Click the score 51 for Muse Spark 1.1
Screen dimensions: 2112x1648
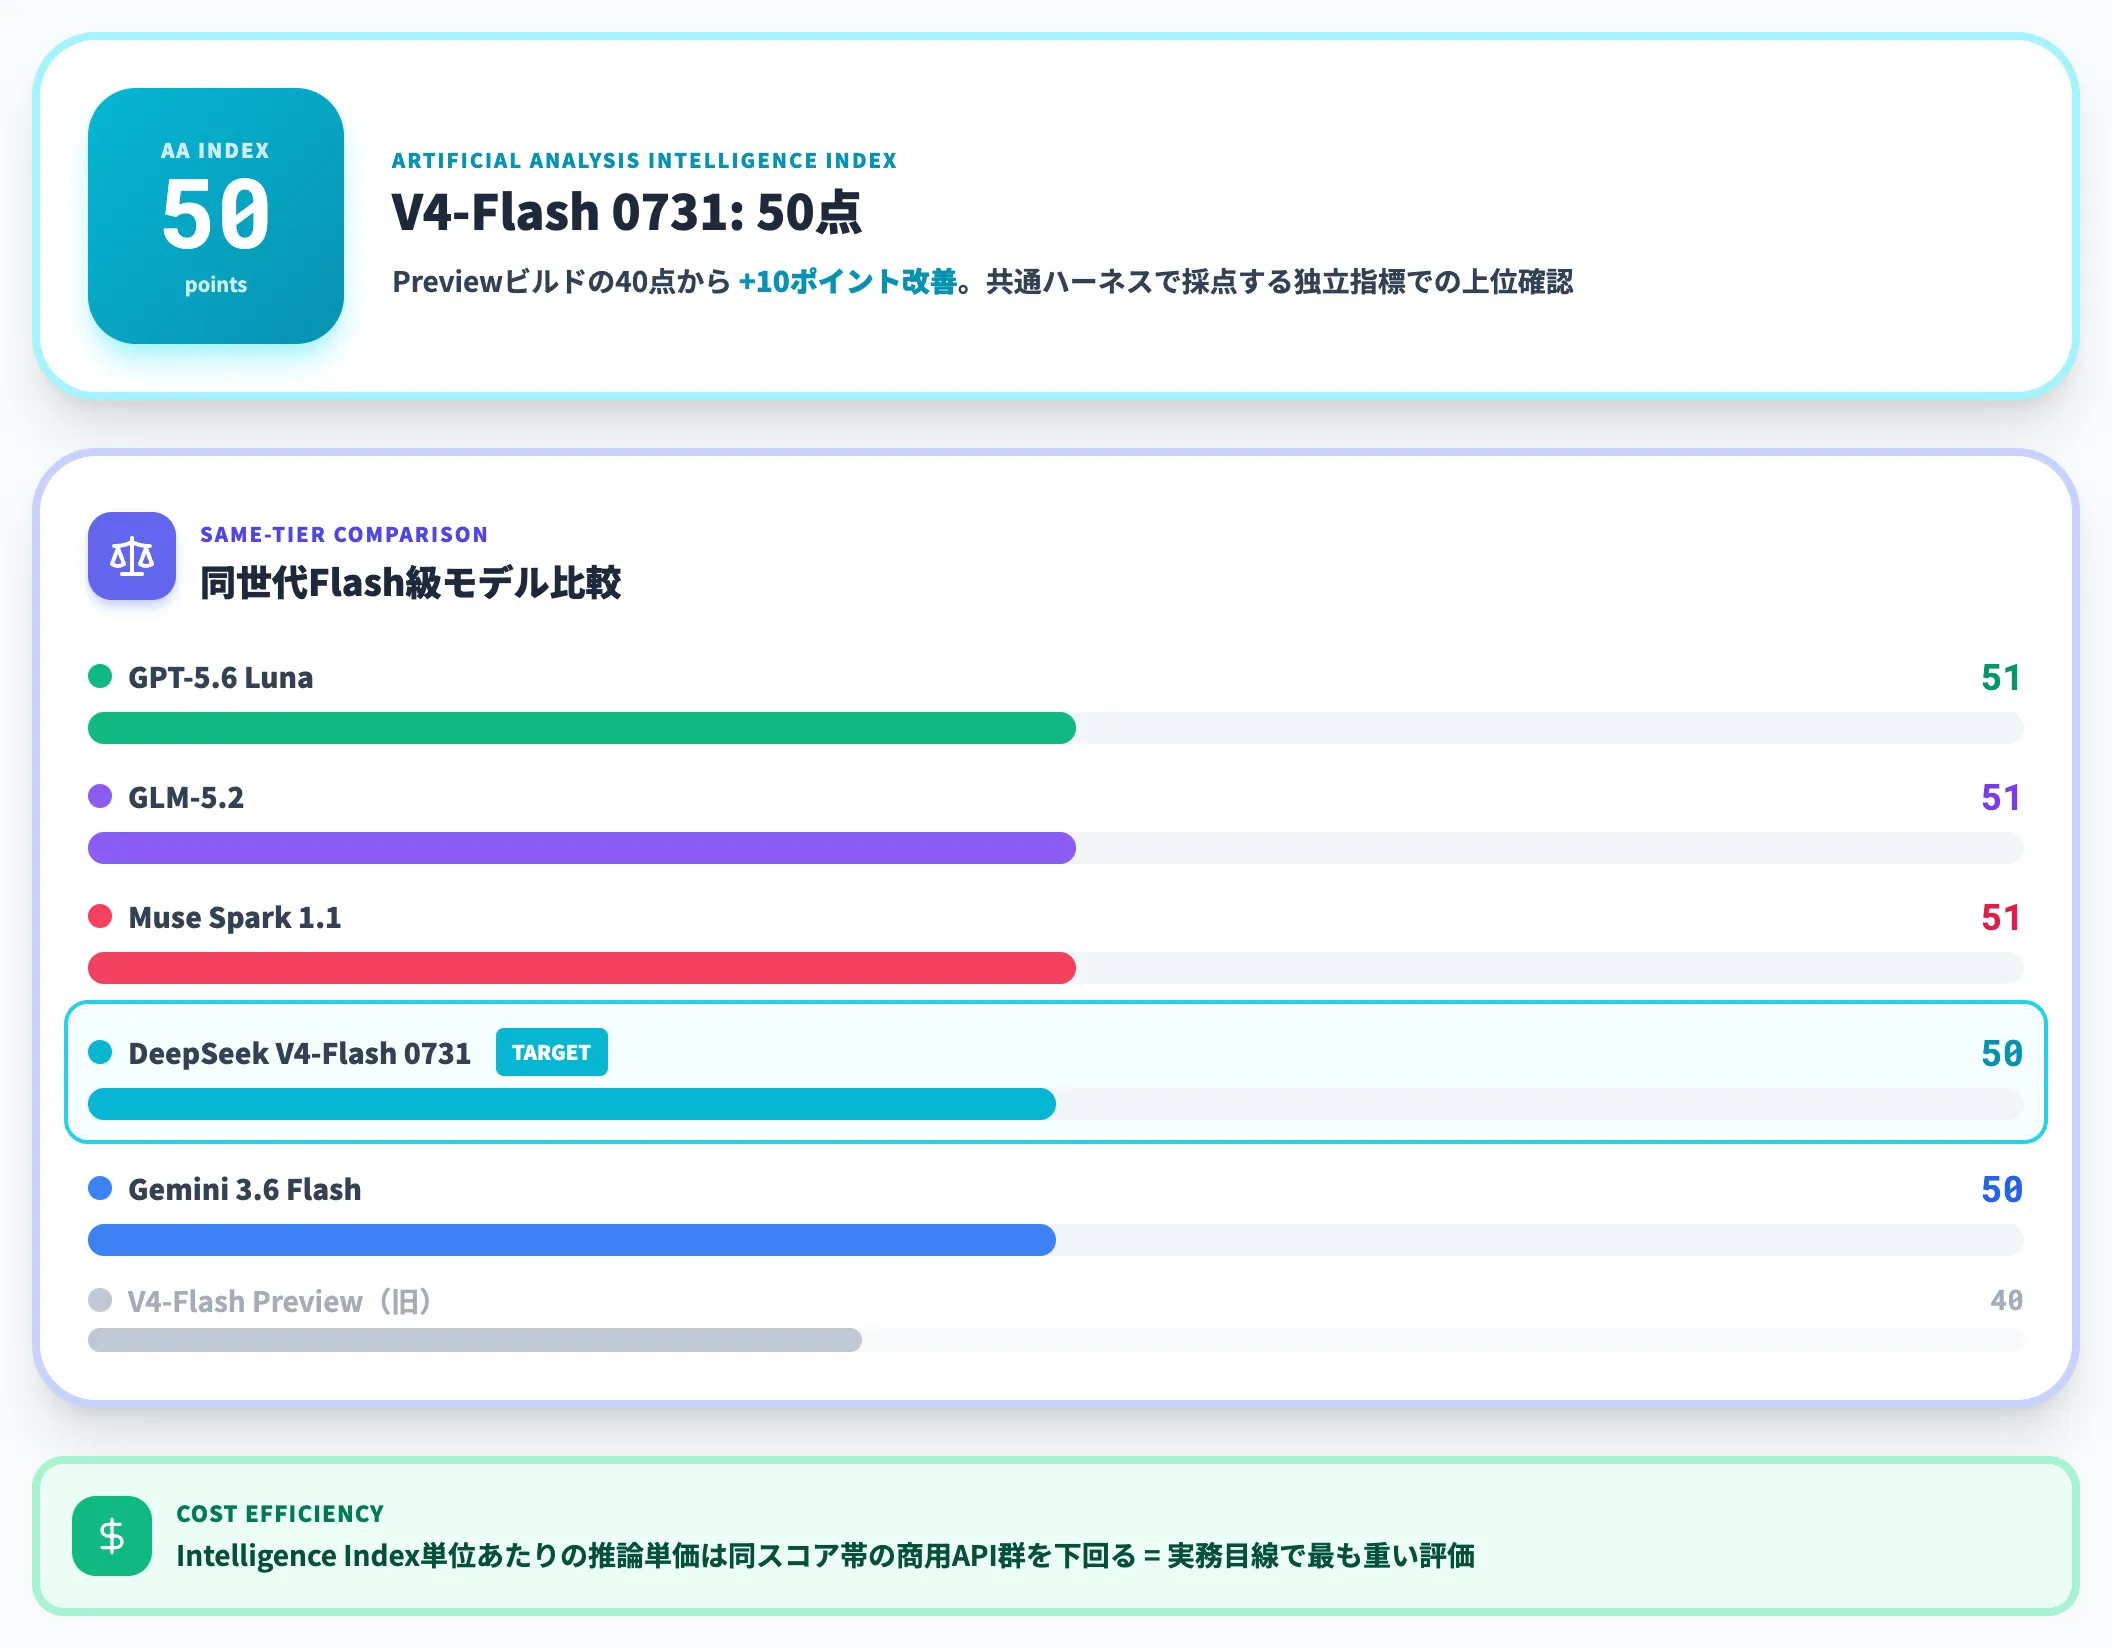pyautogui.click(x=2001, y=918)
